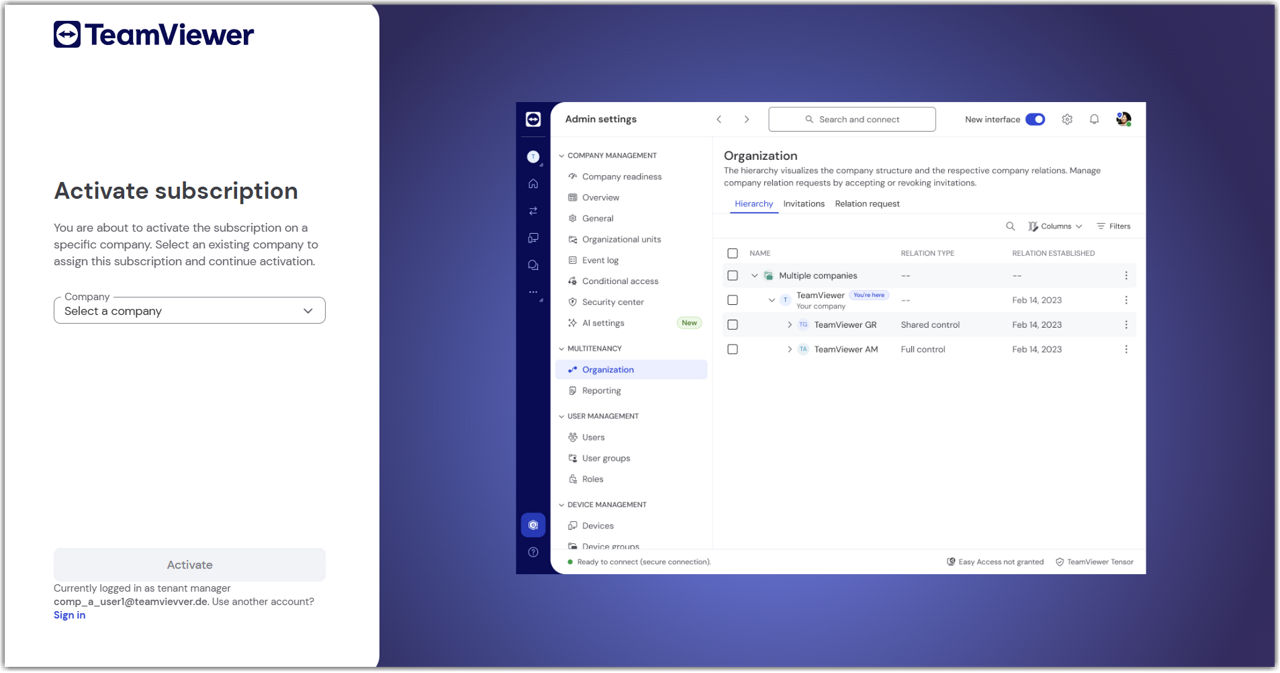Viewport: 1280px width, 673px height.
Task: Click the back navigation arrow
Action: click(x=719, y=119)
